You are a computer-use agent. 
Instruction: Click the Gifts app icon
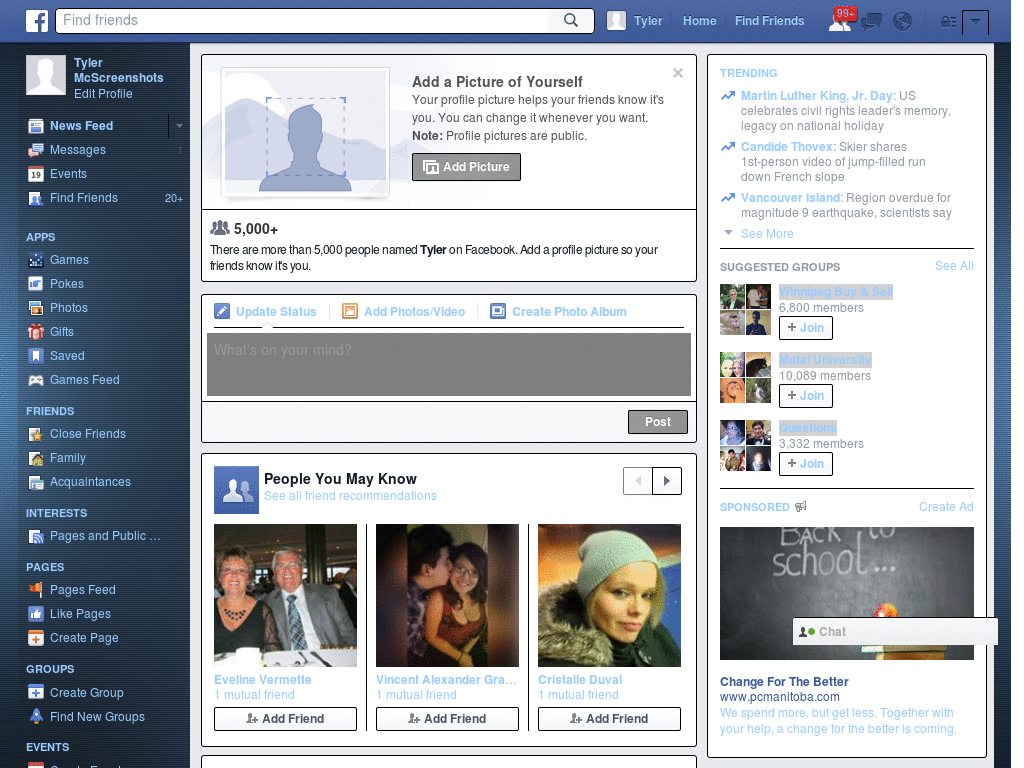(36, 332)
